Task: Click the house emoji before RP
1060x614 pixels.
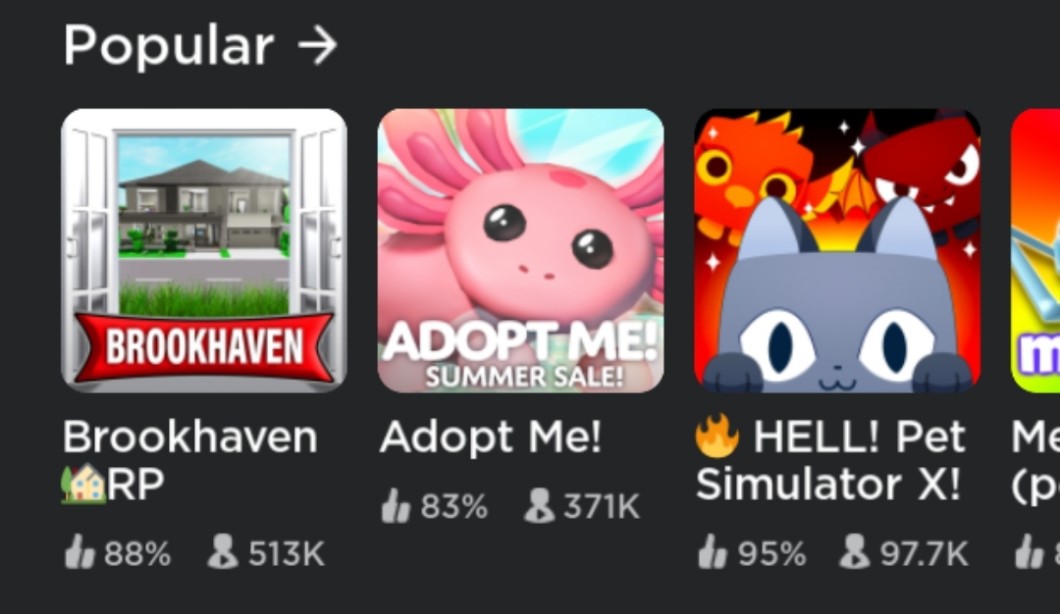Action: (x=84, y=484)
